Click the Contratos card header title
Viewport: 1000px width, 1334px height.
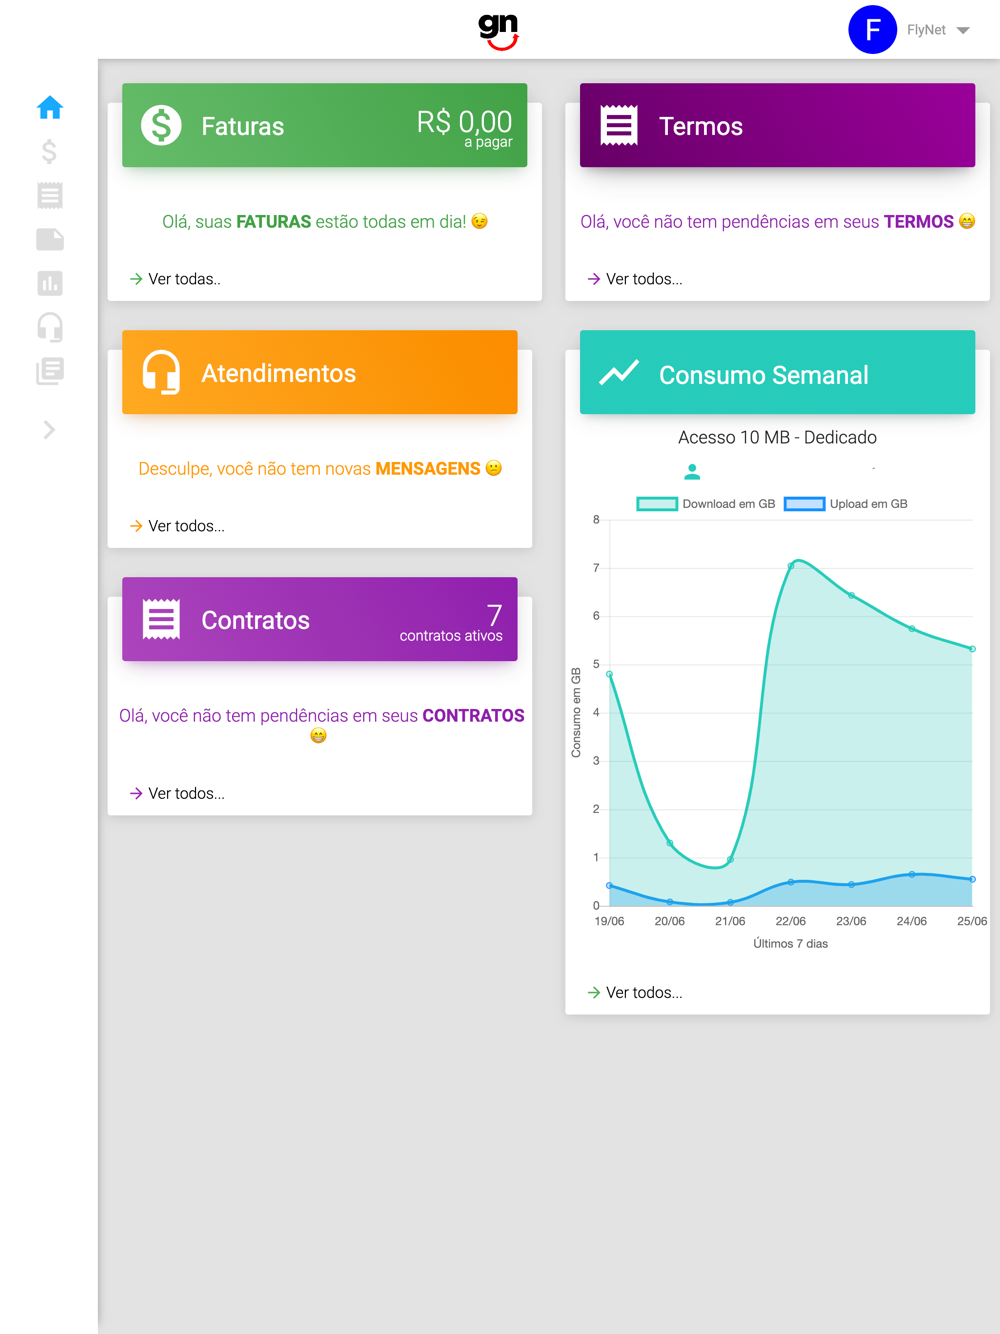255,620
